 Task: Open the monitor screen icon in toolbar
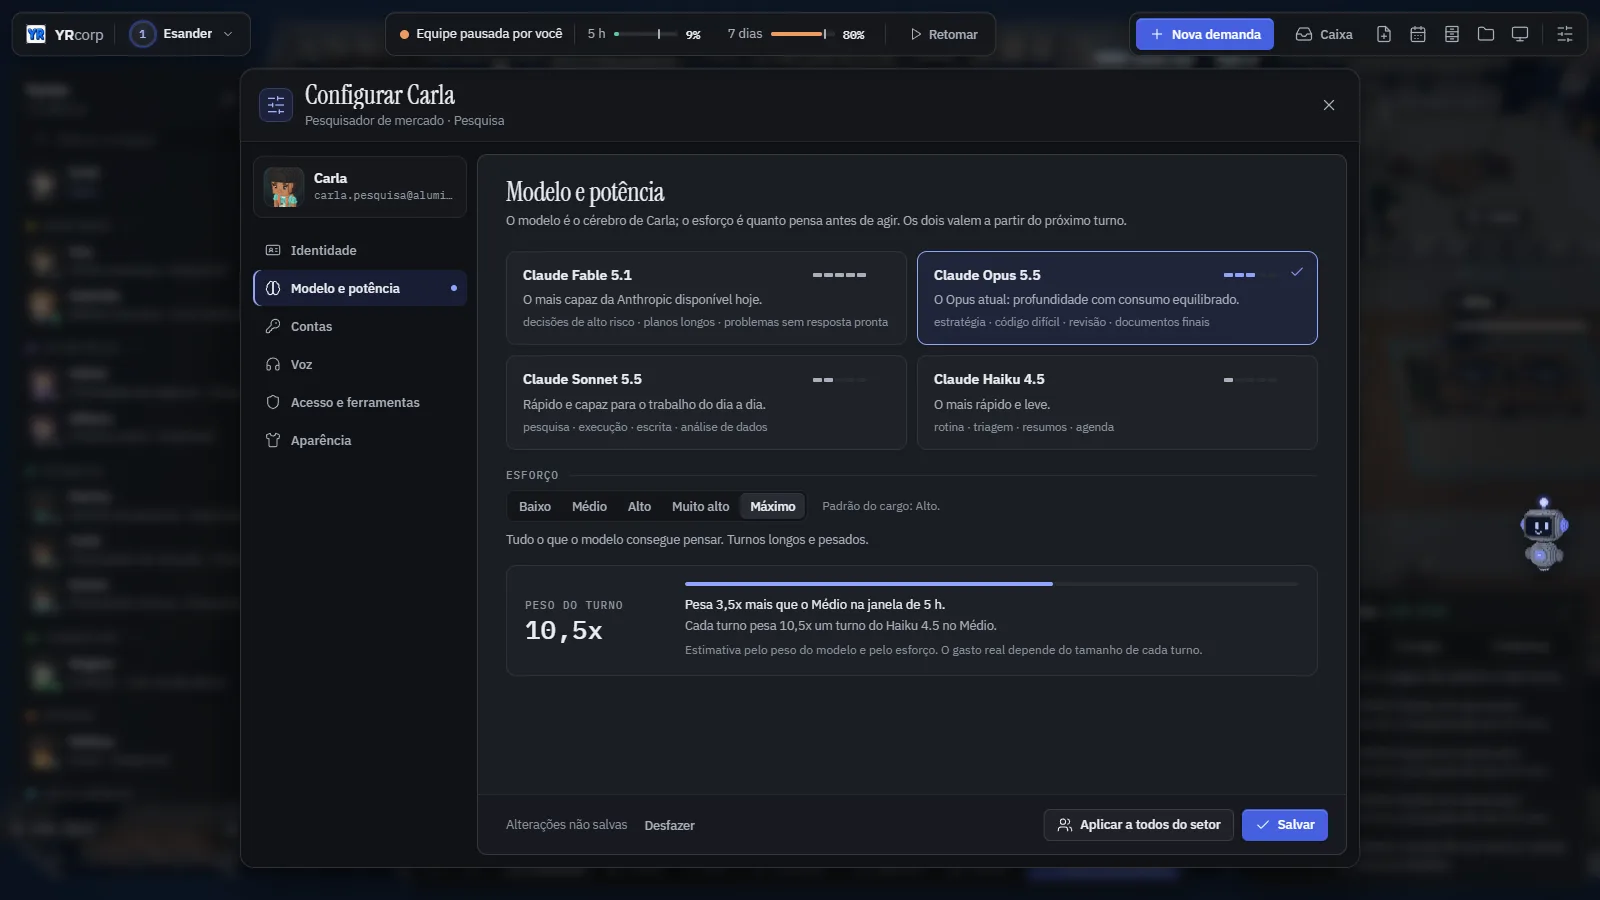(1520, 34)
